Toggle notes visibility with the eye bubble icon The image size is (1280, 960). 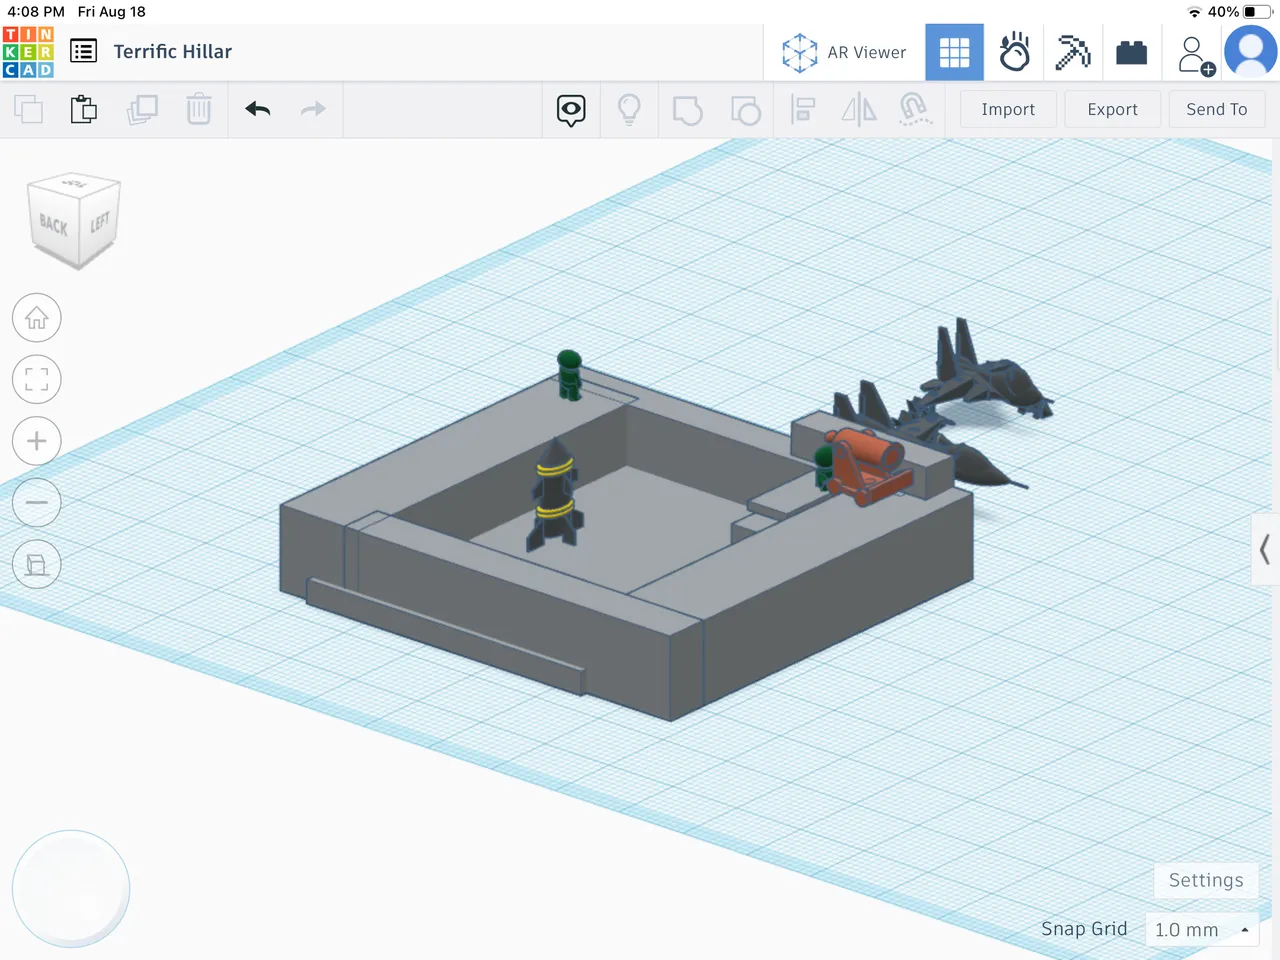pyautogui.click(x=571, y=110)
